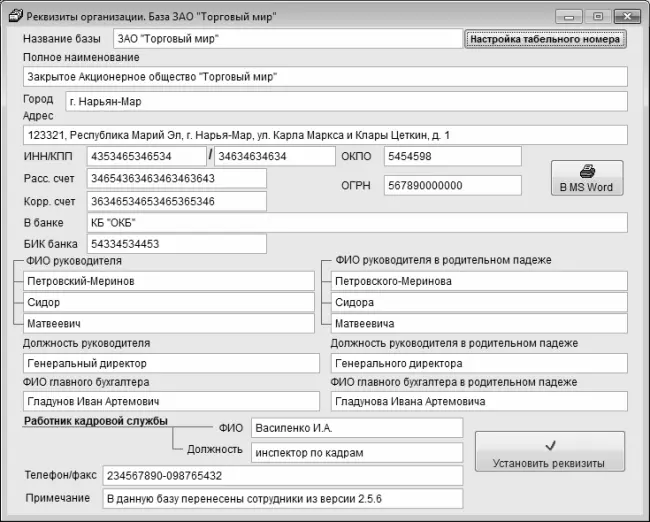This screenshot has height=522, width=650.
Task: Click the Петровский-Меринов surname field
Action: point(169,281)
